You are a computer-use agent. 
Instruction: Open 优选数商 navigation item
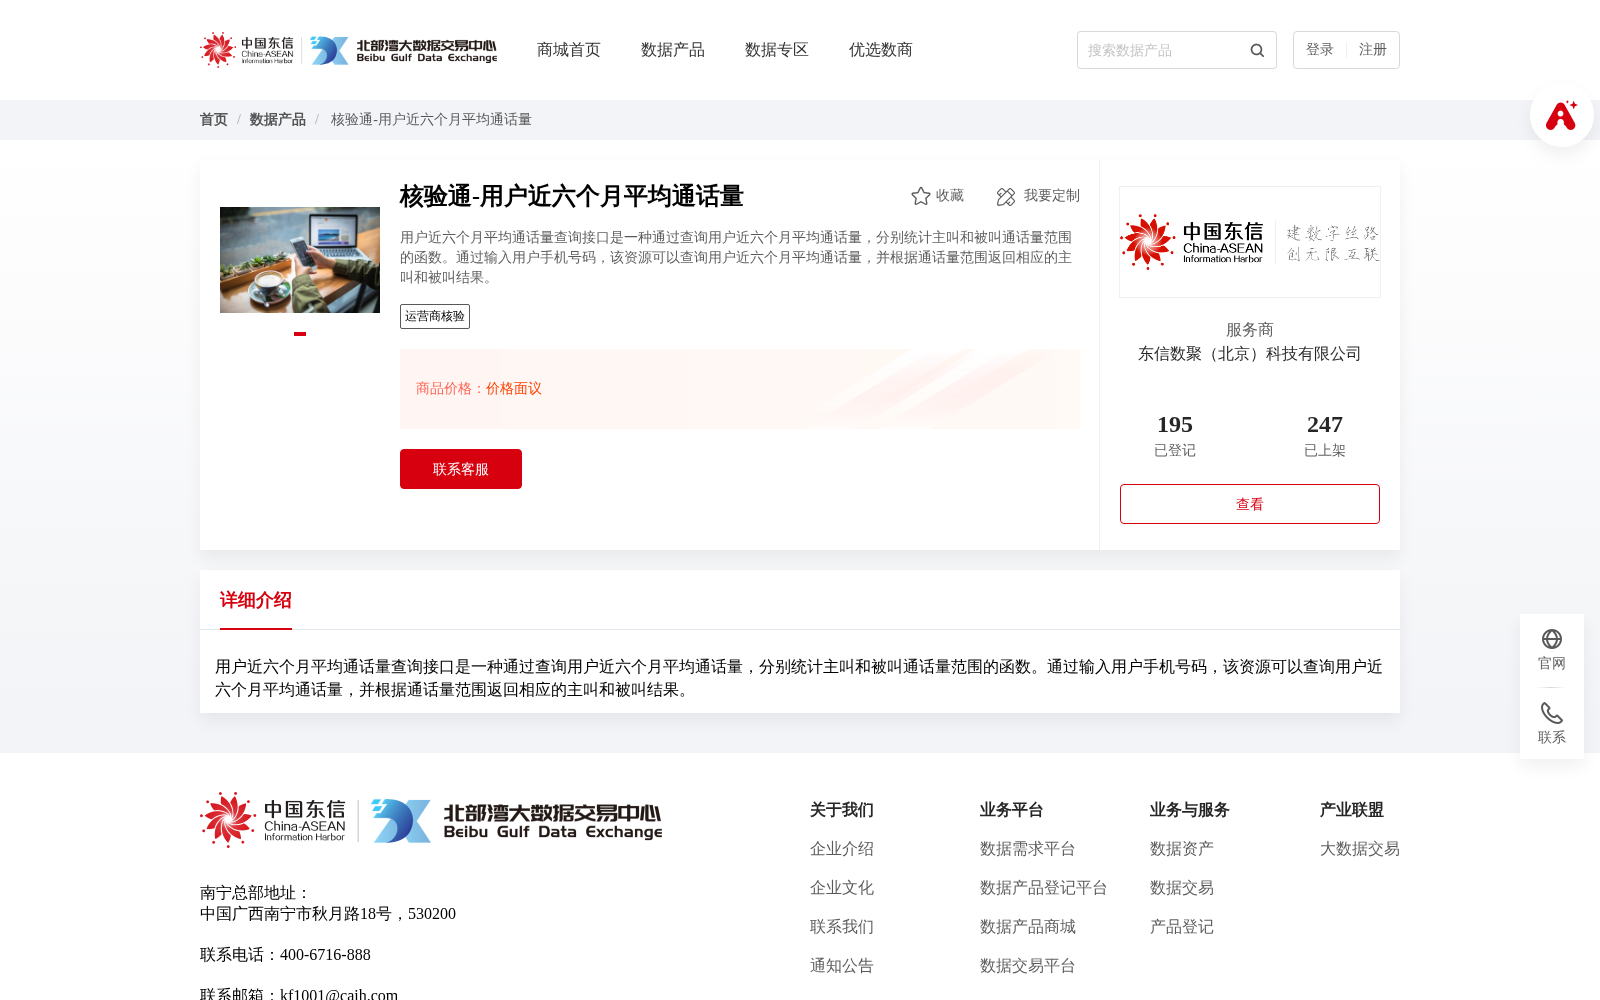click(x=881, y=50)
